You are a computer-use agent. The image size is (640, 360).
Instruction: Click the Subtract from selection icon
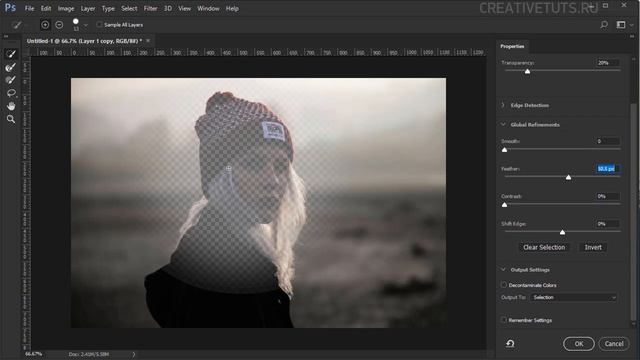[59, 25]
